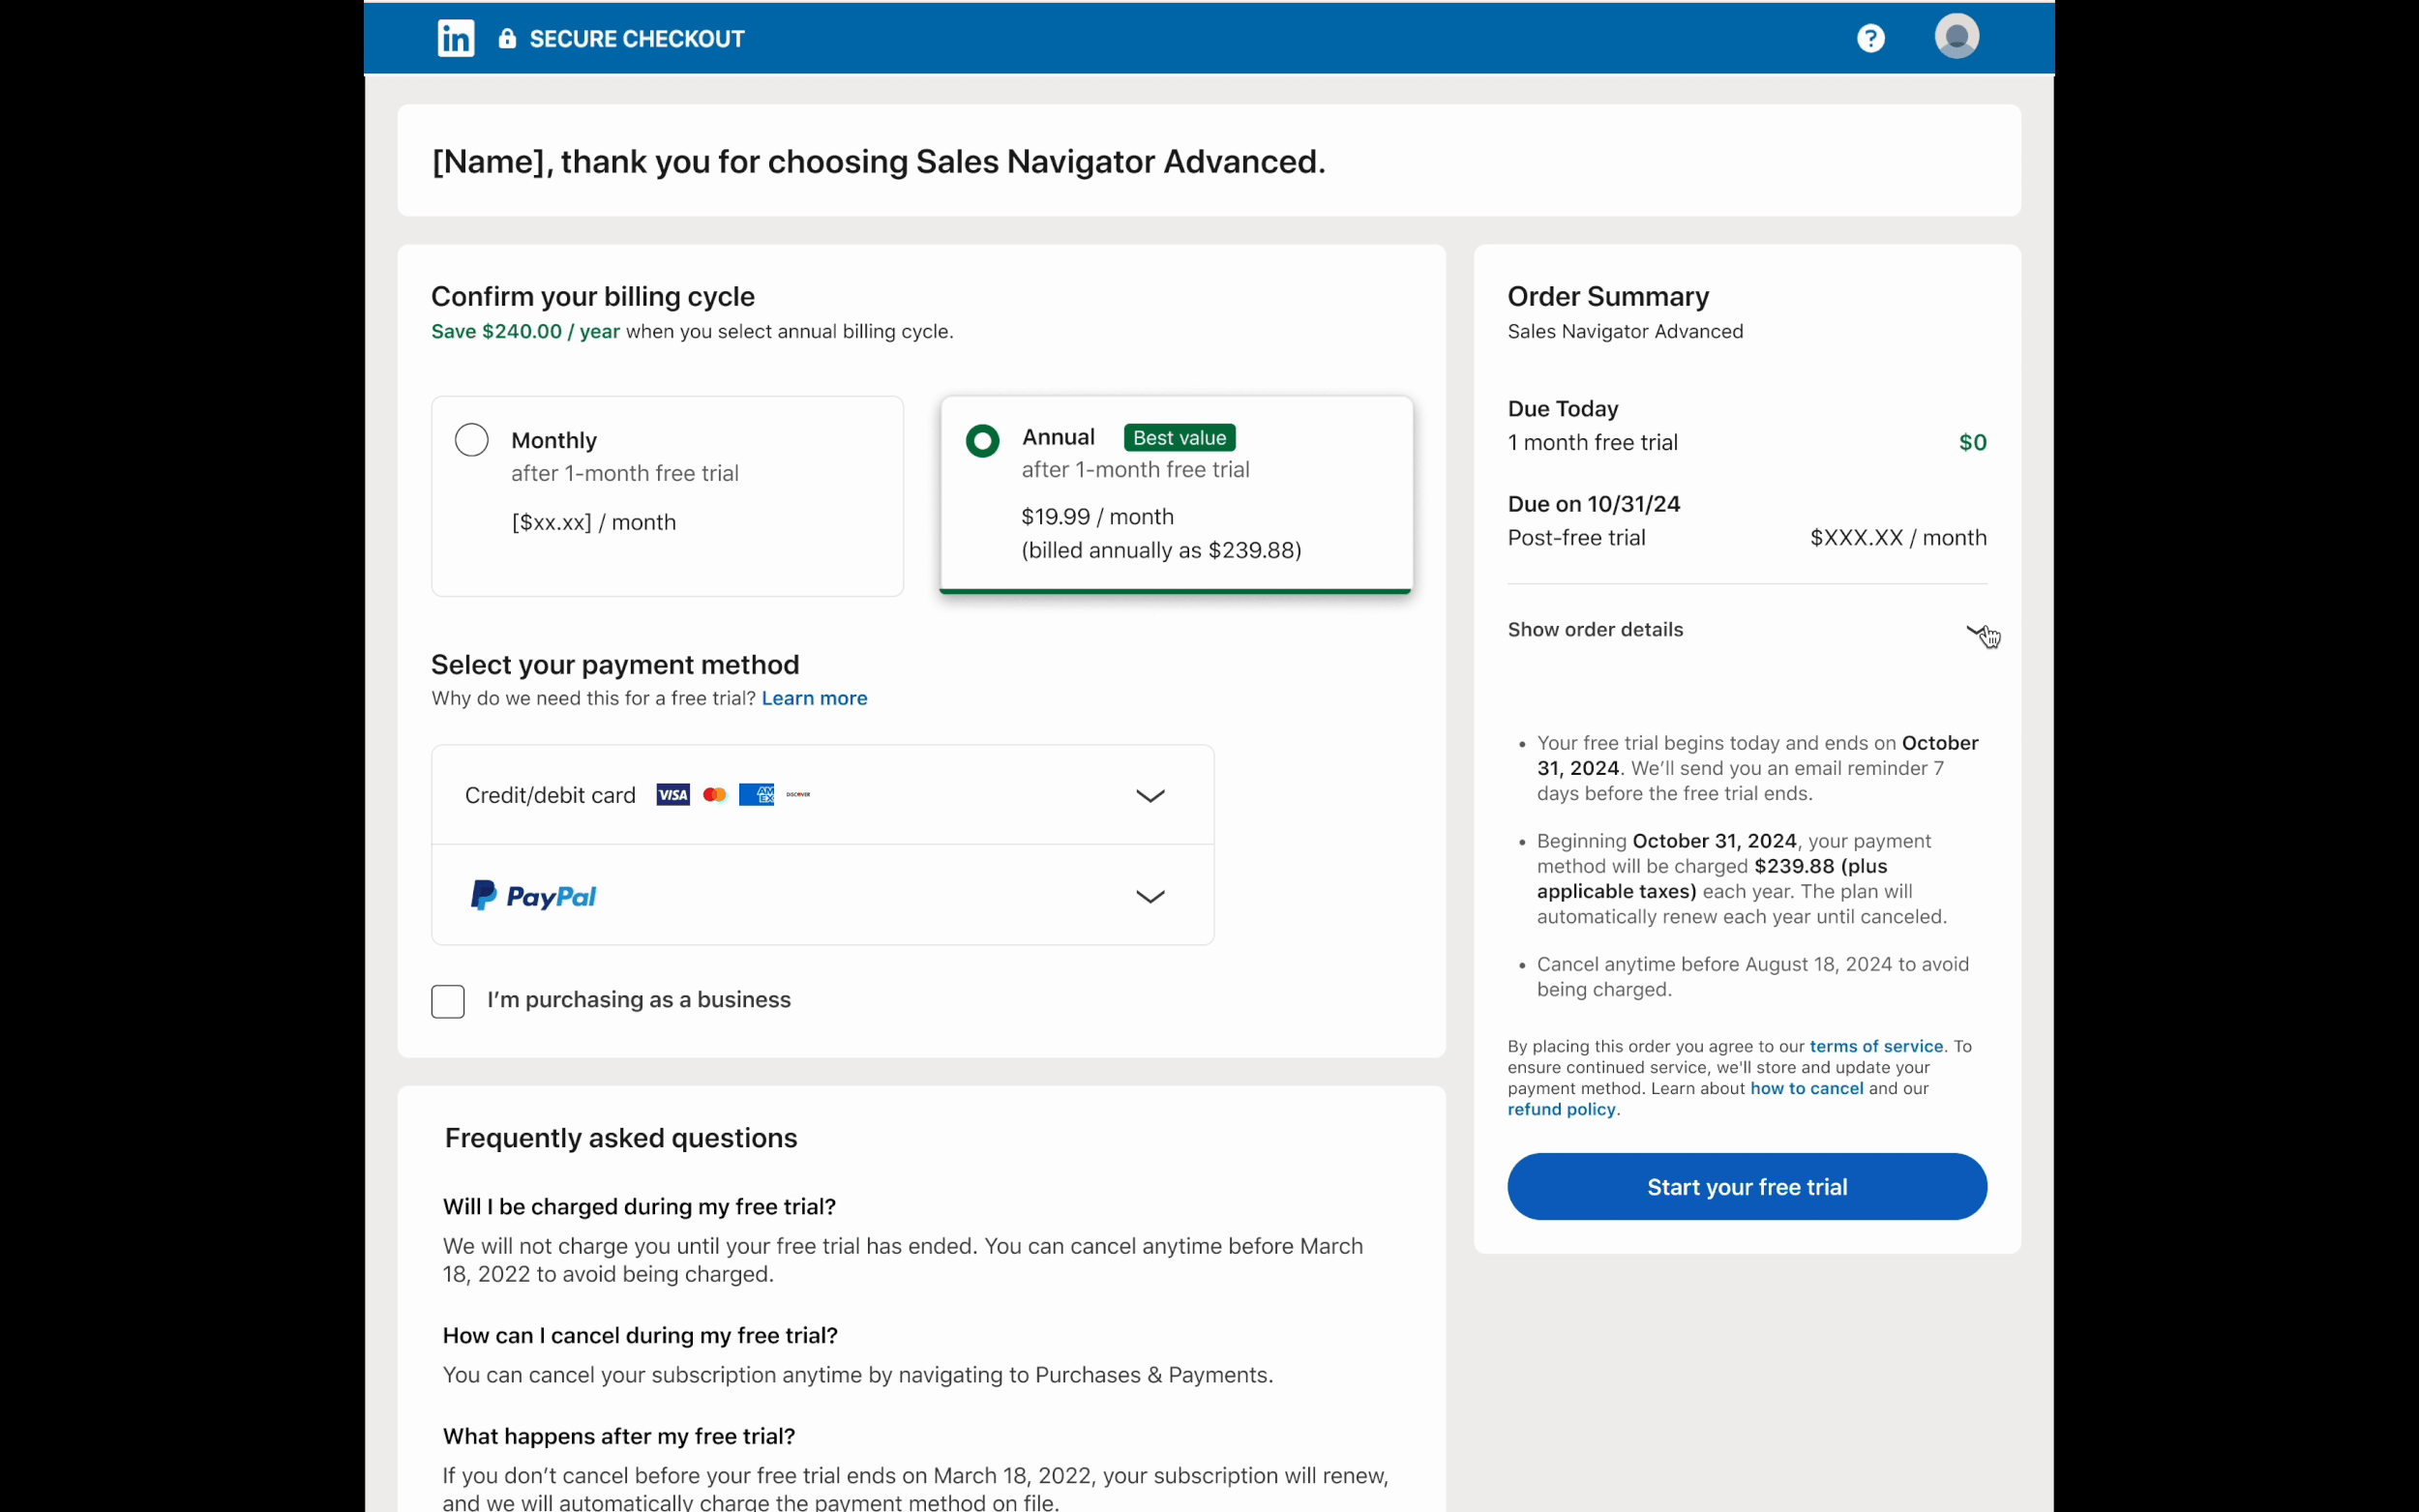Click the [$xx.xx] / month placeholder price
Viewport: 2419px width, 1512px height.
(x=593, y=522)
